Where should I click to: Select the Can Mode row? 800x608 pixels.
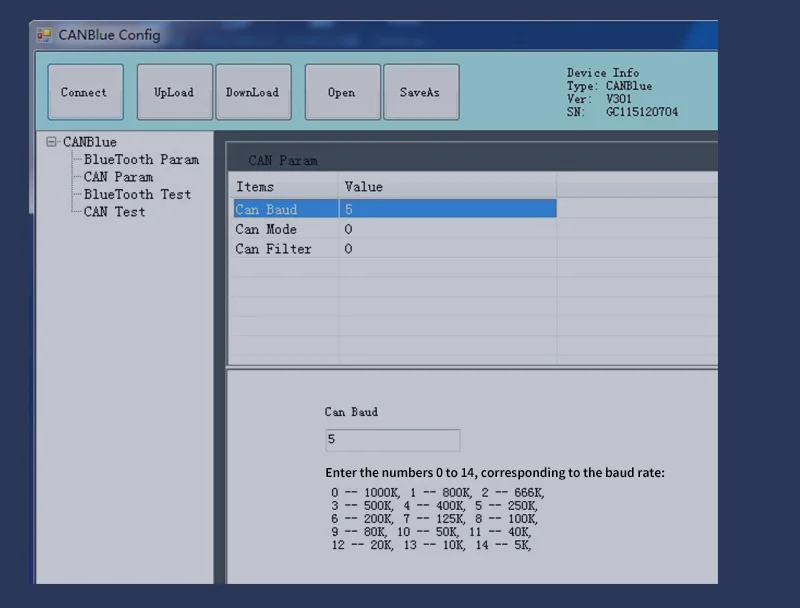tap(395, 229)
